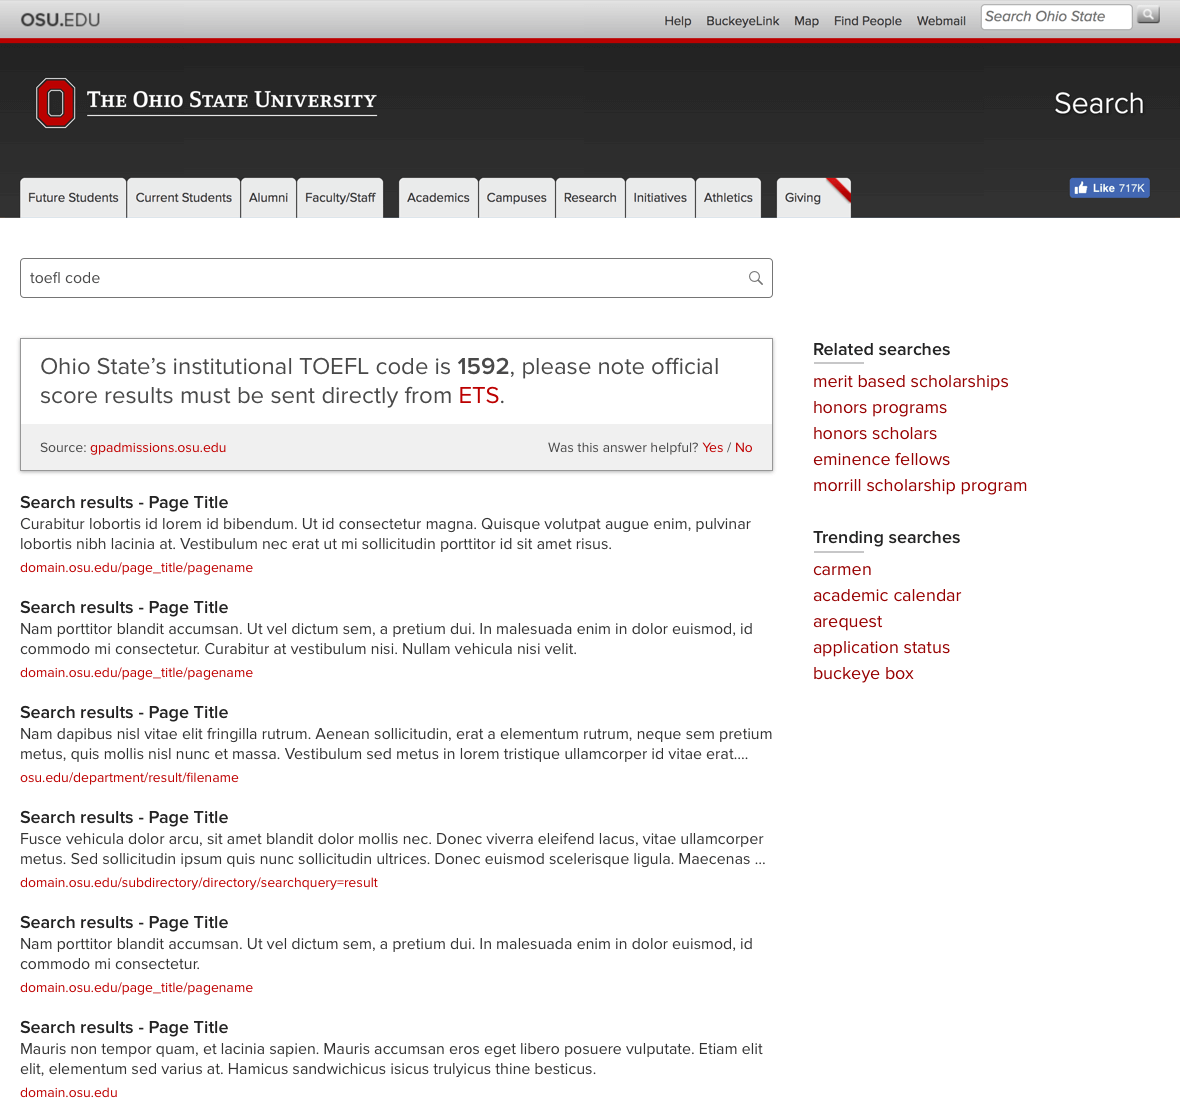Viewport: 1180px width, 1100px height.
Task: Open result title above Fusce vehicula snippet
Action: point(124,818)
